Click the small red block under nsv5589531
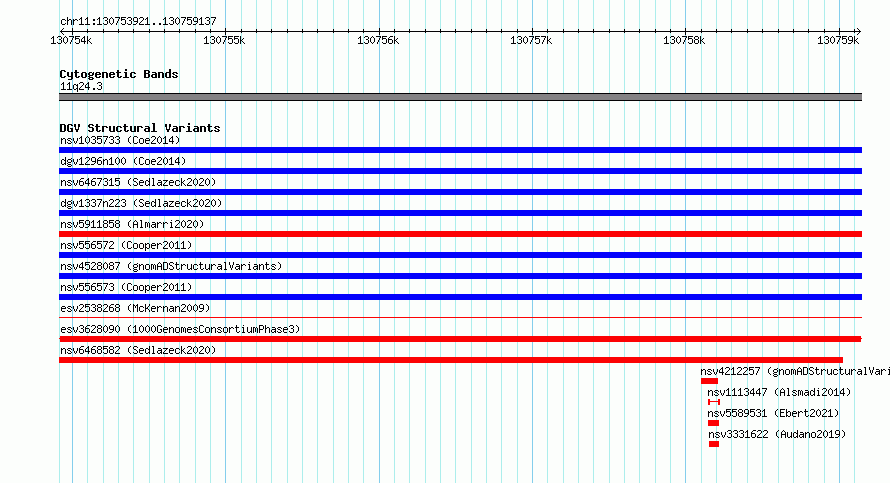The width and height of the screenshot is (890, 483). click(713, 423)
